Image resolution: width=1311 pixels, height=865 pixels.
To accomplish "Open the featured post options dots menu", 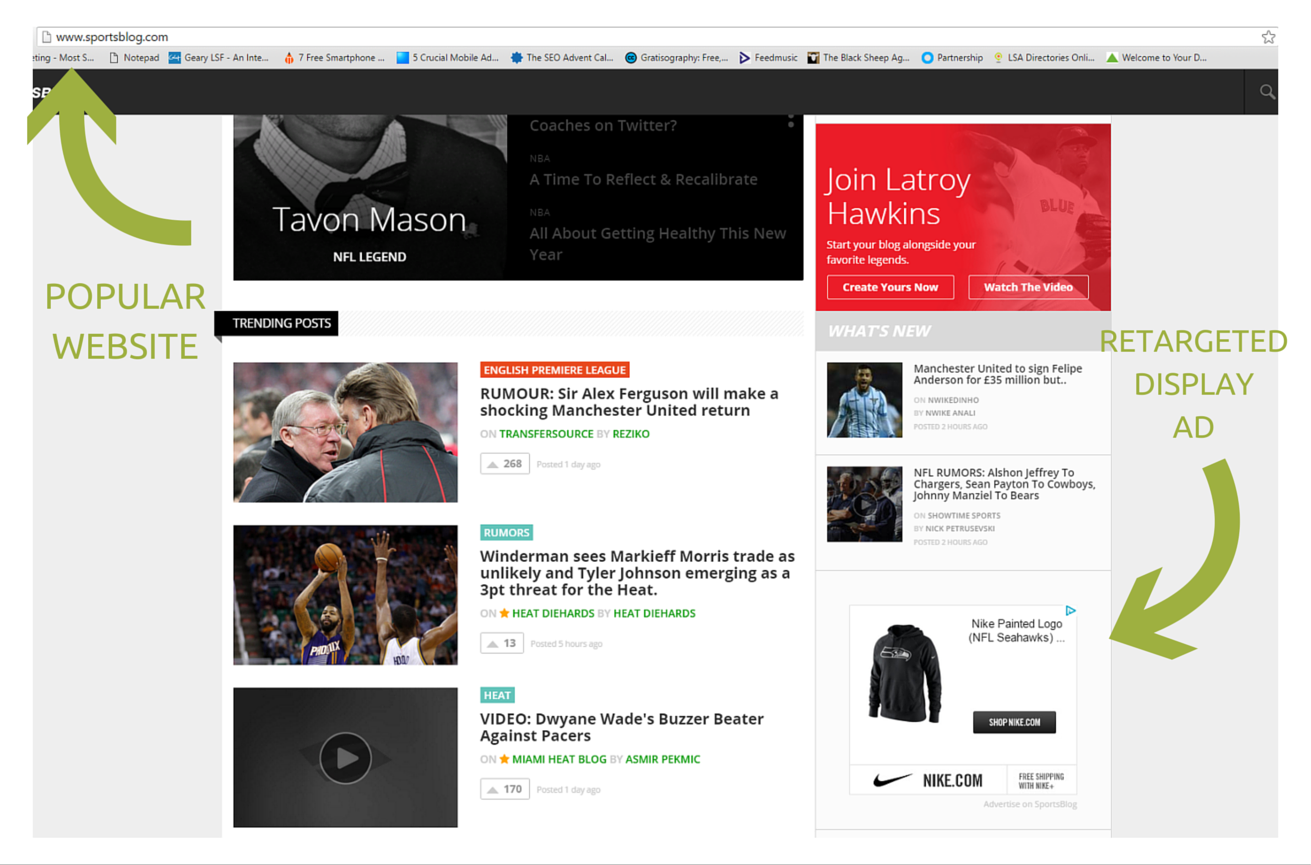I will coord(790,120).
